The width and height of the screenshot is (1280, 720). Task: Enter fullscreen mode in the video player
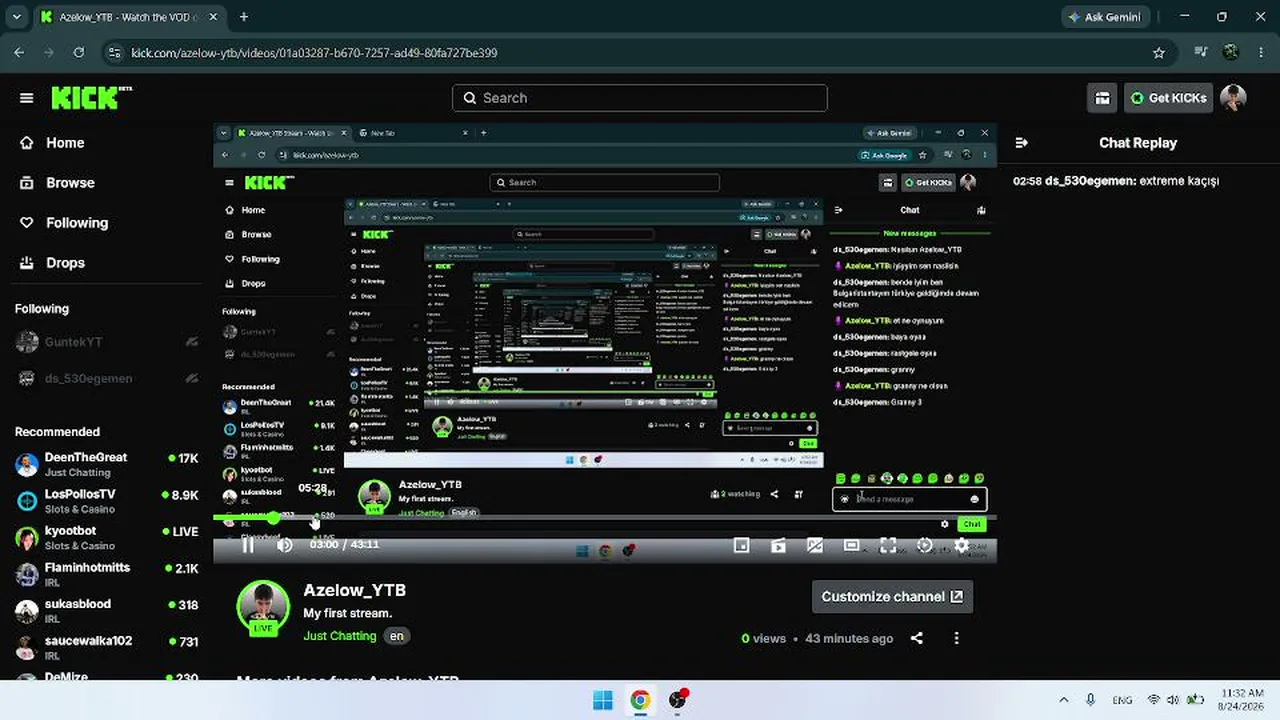click(888, 545)
